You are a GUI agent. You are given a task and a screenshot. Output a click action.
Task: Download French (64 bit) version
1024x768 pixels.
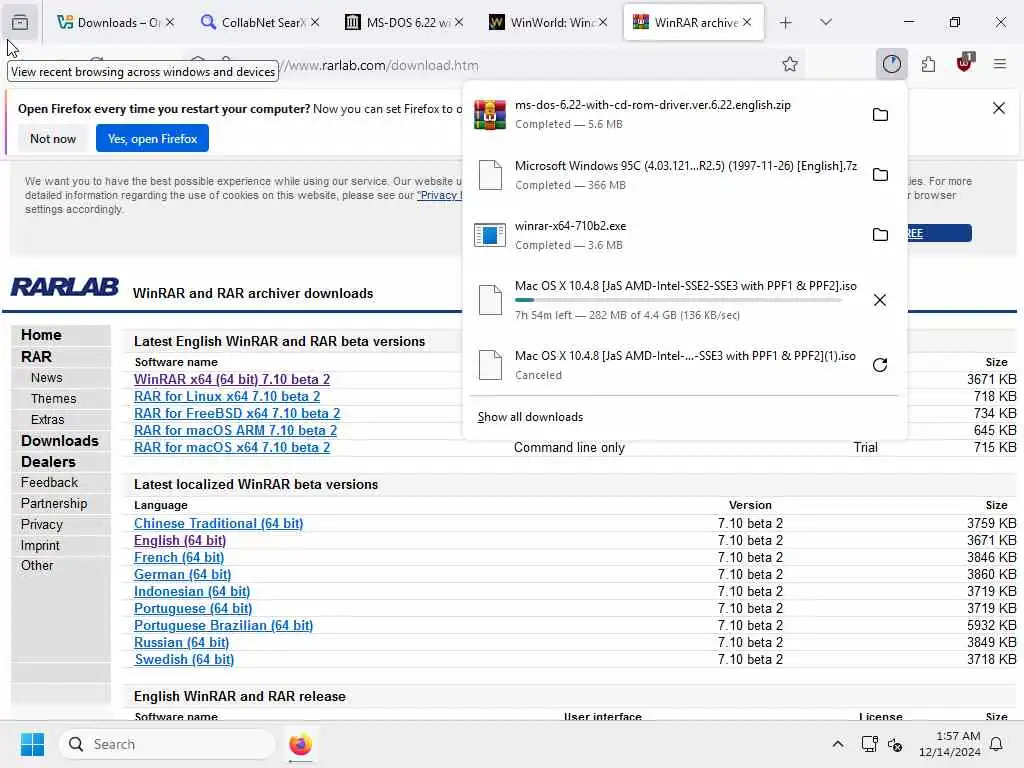[x=179, y=557]
